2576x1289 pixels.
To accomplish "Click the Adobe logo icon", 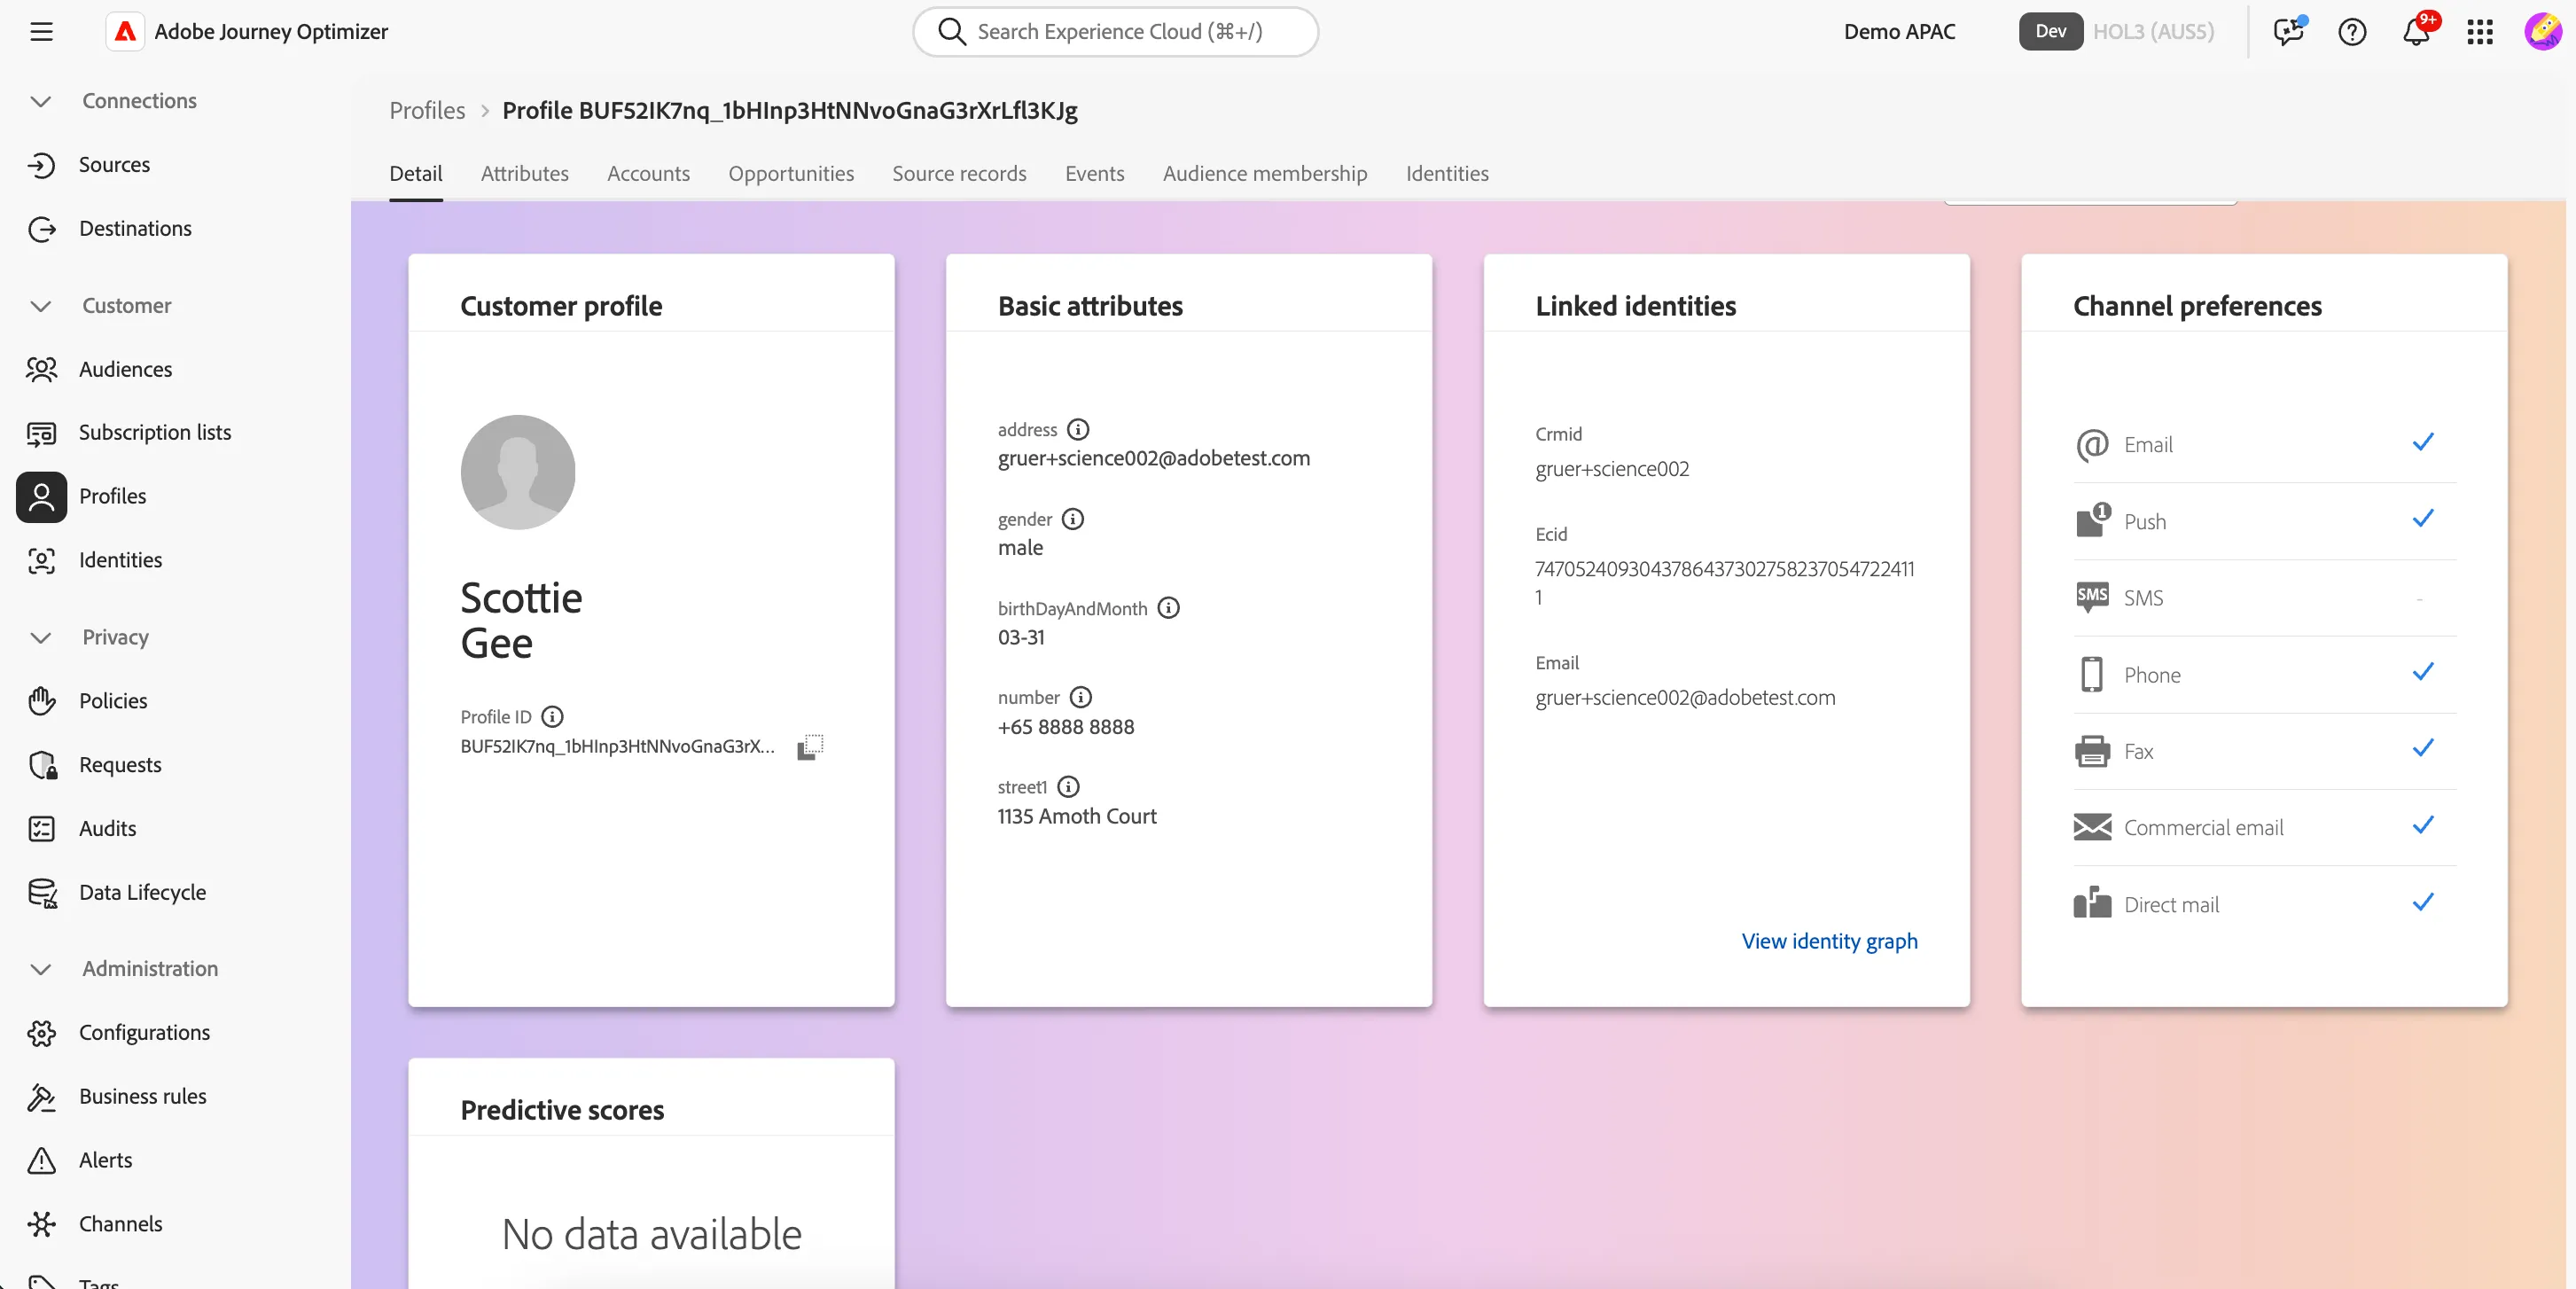I will (125, 31).
